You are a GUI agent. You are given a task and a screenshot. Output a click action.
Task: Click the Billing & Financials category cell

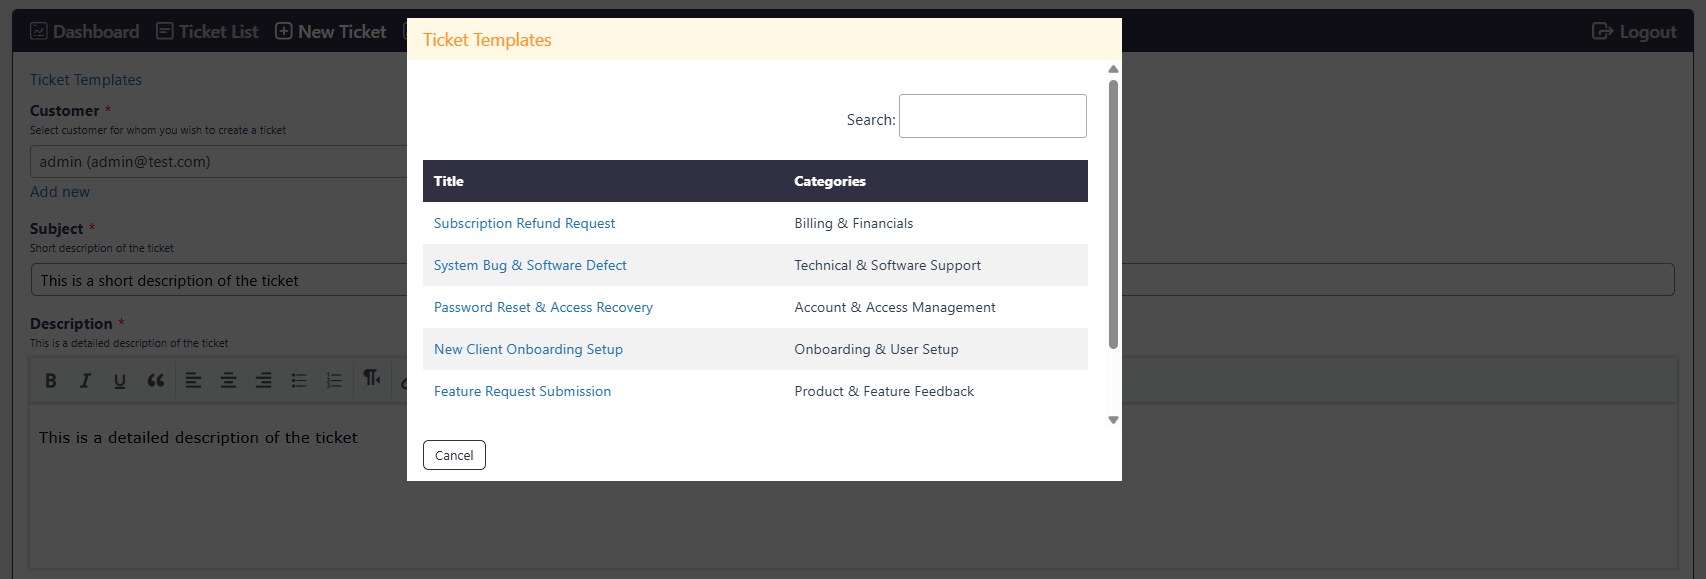[x=936, y=223]
